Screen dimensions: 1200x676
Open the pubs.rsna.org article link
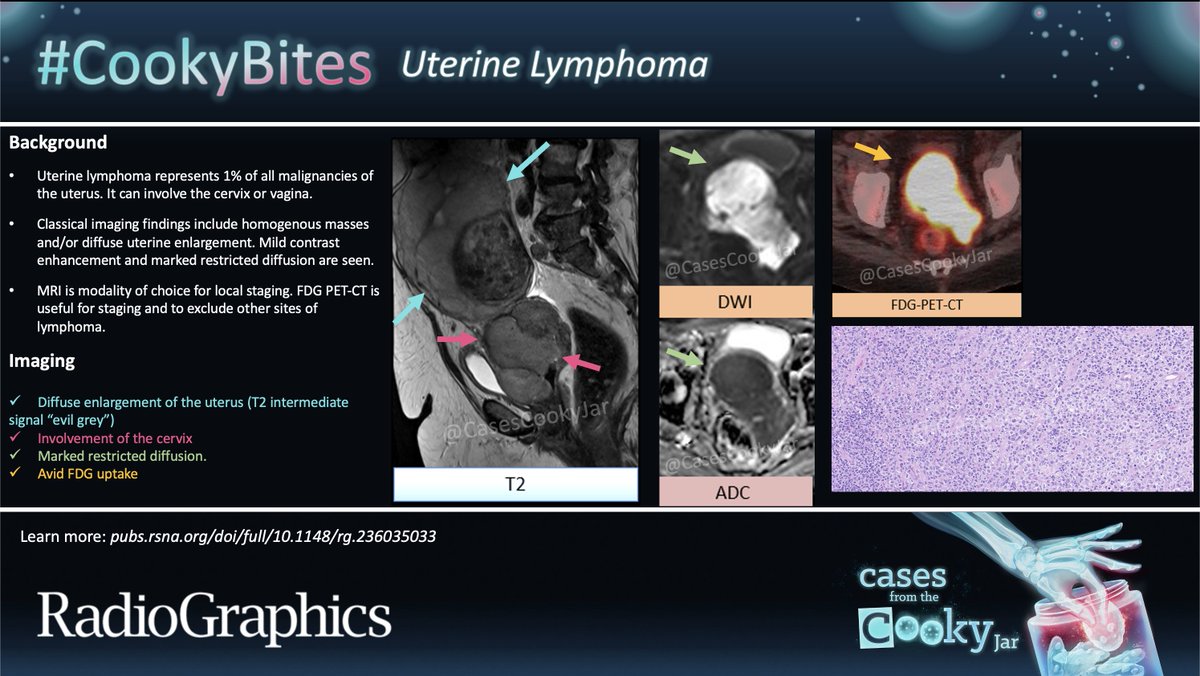click(x=271, y=537)
